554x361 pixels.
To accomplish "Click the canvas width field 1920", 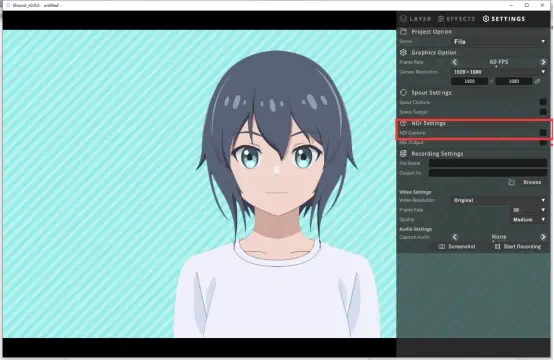I will 469,81.
